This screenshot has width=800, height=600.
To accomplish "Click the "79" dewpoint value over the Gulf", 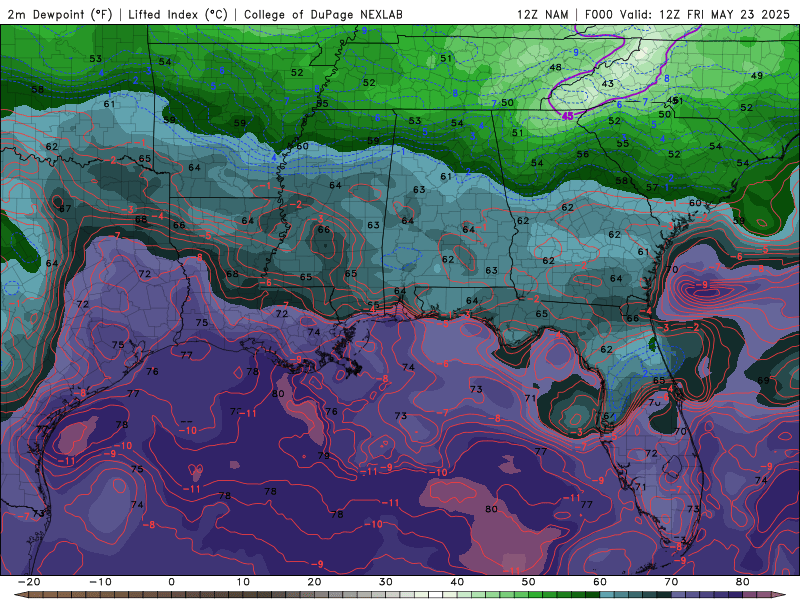I will pos(323,456).
